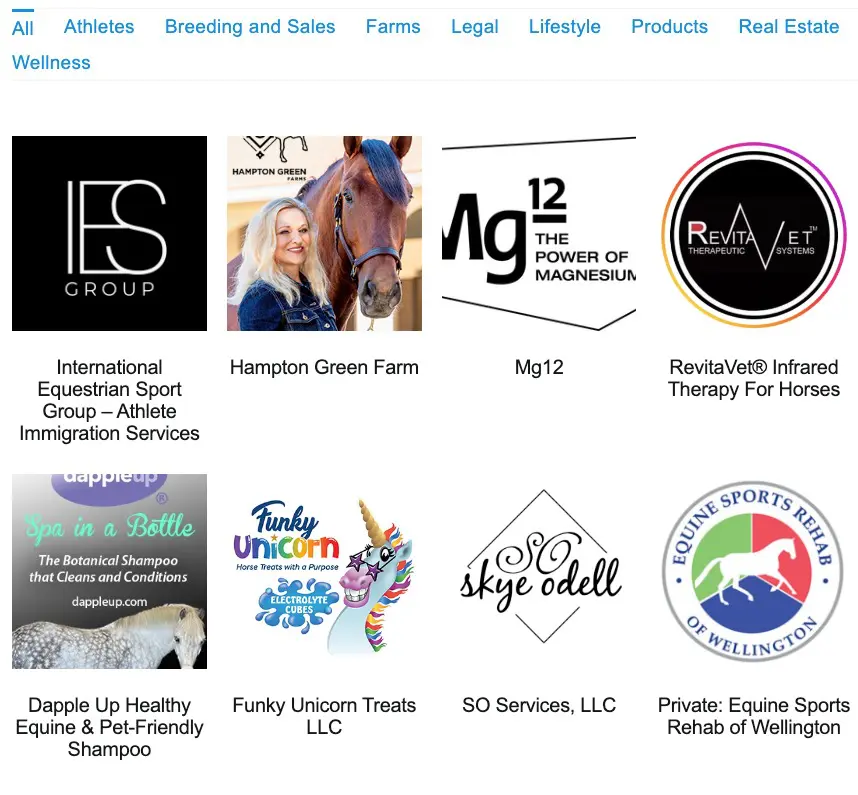
Task: Open the IES Group logo tile
Action: tap(109, 233)
